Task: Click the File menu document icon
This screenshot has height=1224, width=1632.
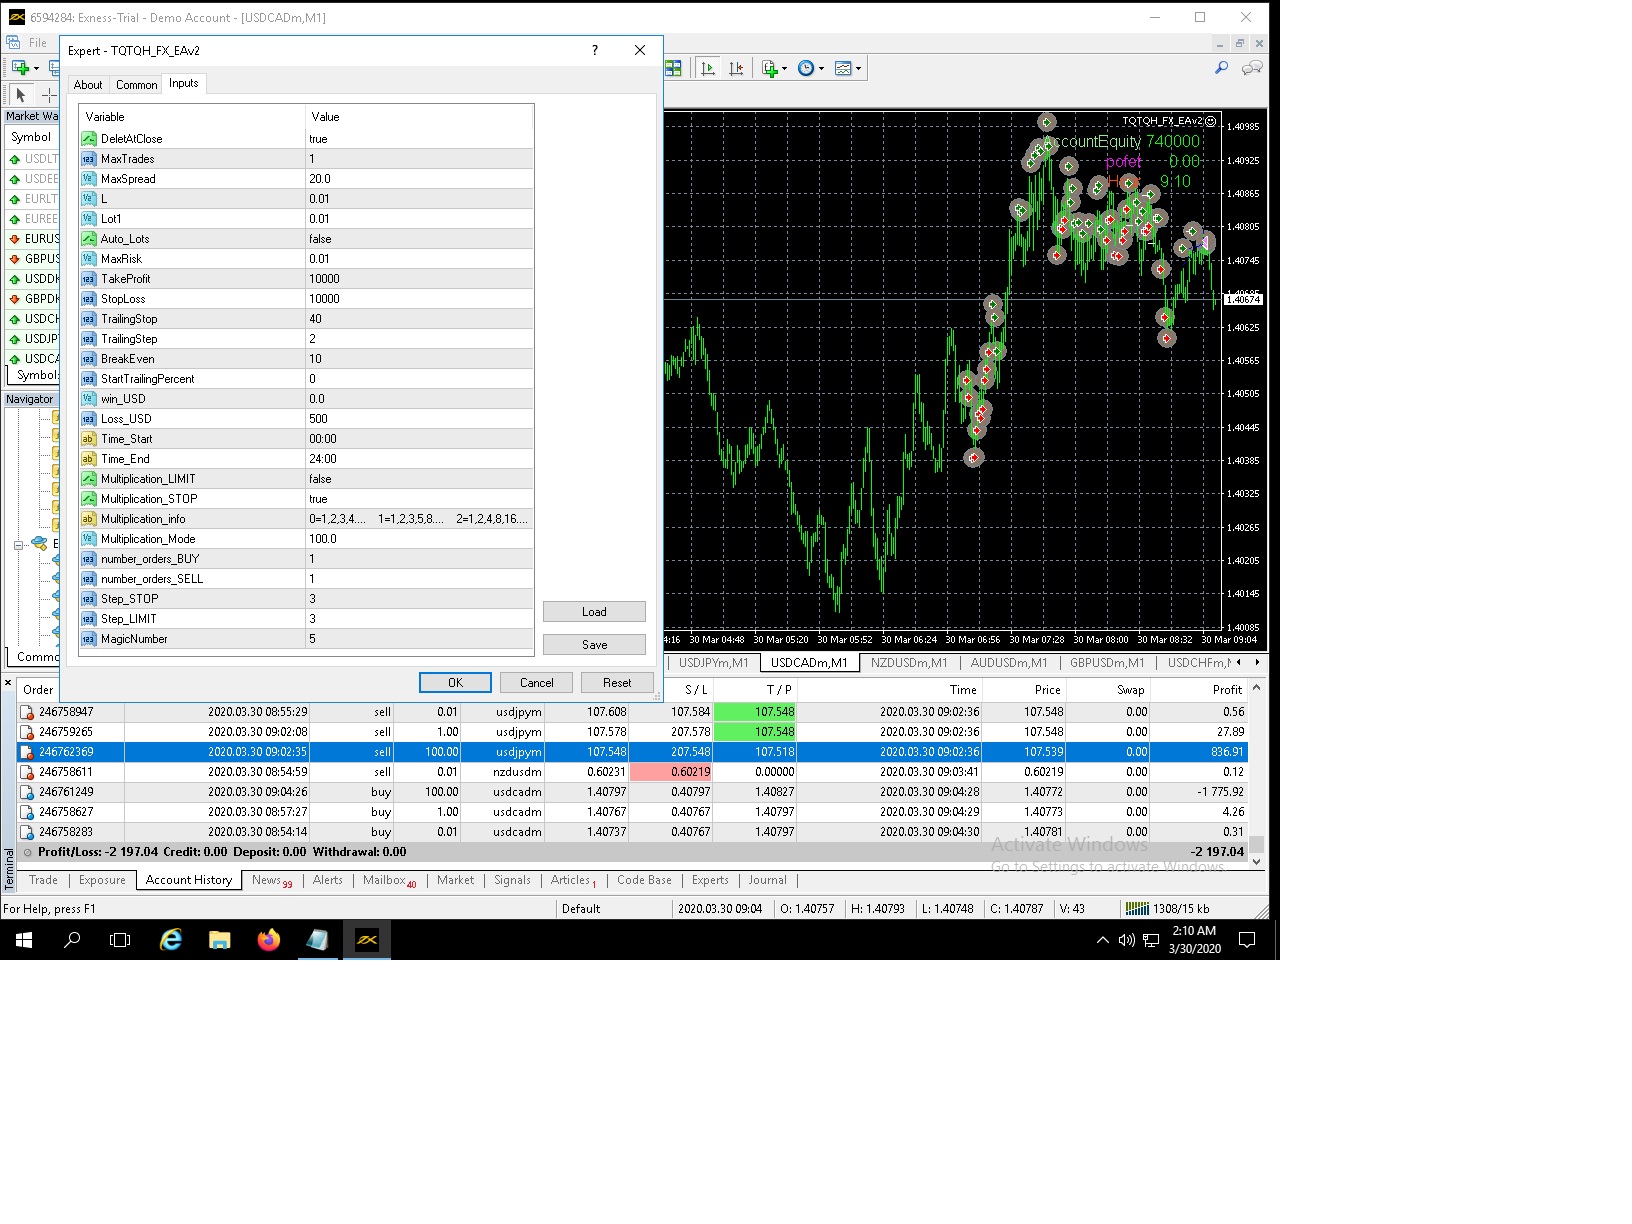Action: [x=14, y=43]
